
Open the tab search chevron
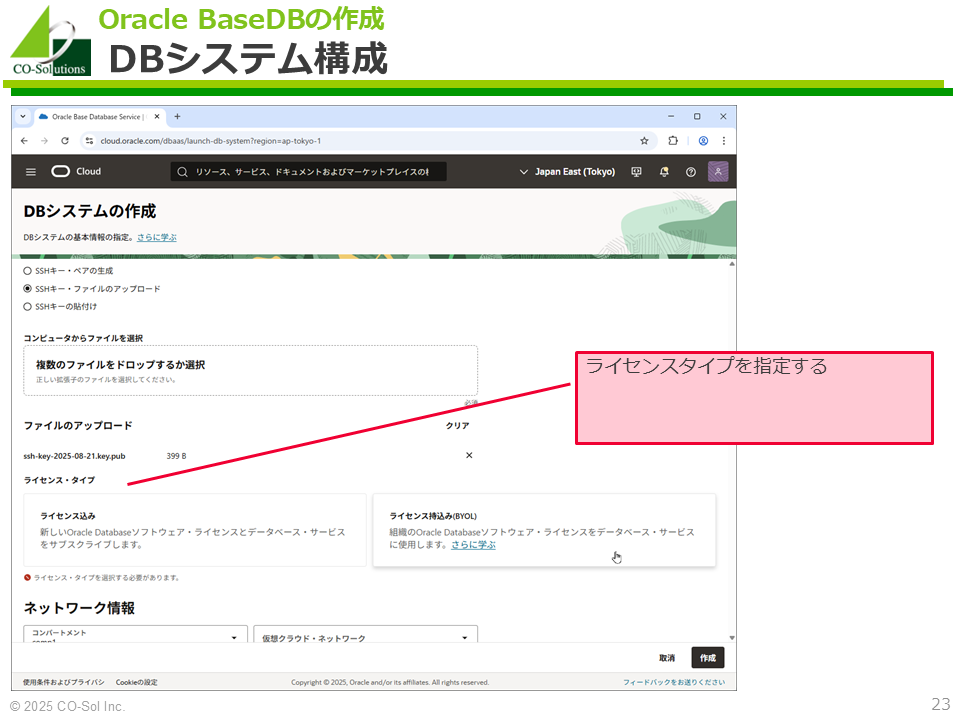23,116
